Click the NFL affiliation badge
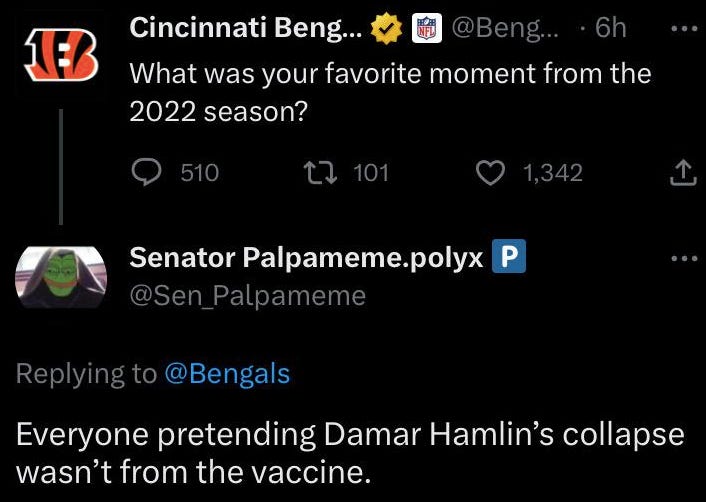Viewport: 706px width, 502px height. (x=426, y=30)
